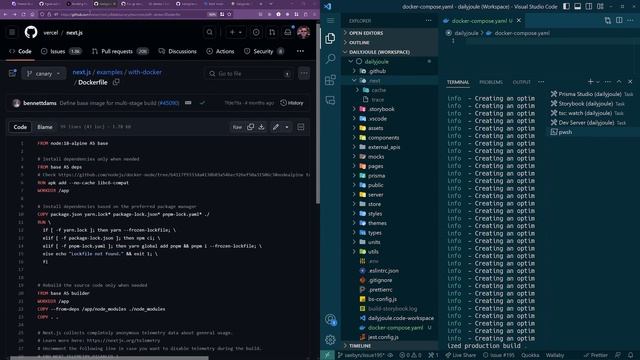Click Live Share in VS Code status bar
This screenshot has height=360, width=640.
460,355
